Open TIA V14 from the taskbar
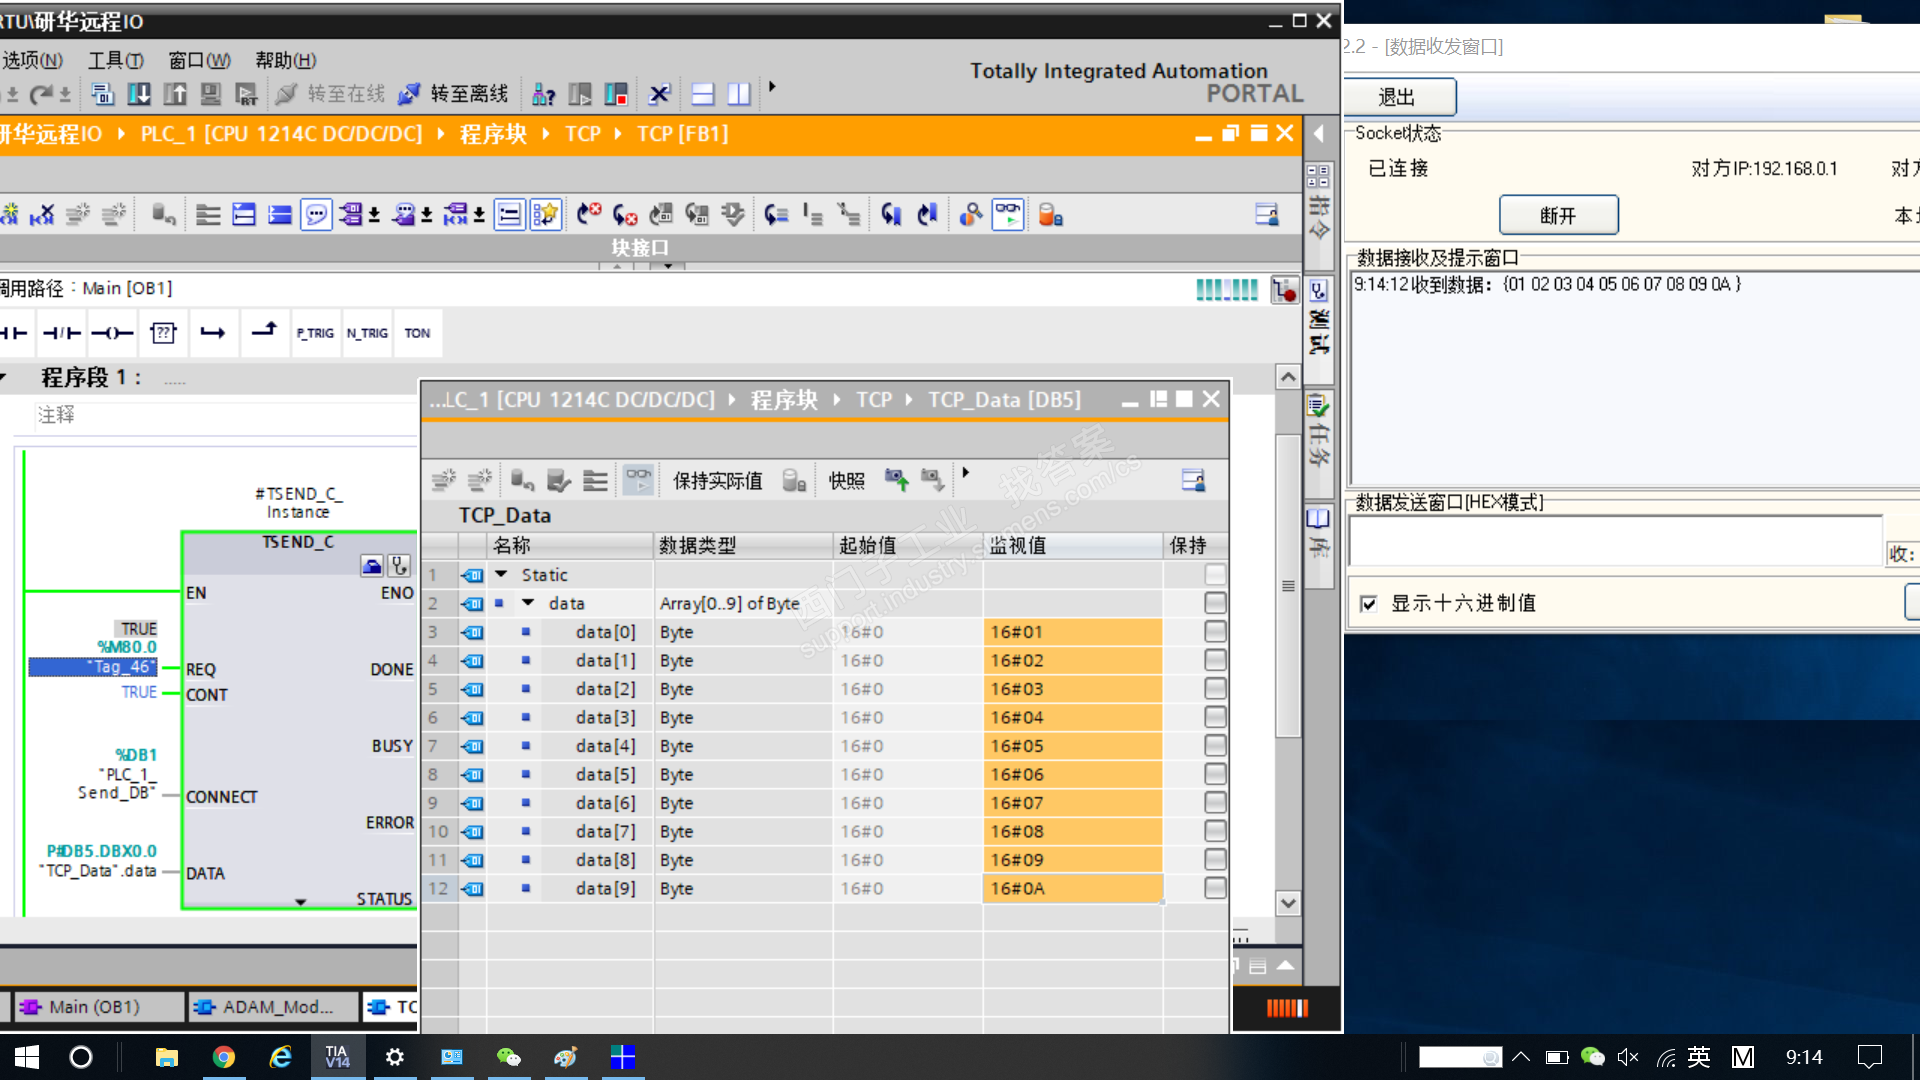The image size is (1920, 1080). coord(337,1057)
